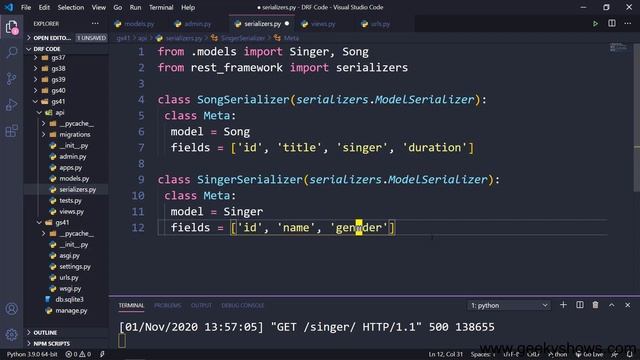Open the Run and Debug view

[12, 104]
